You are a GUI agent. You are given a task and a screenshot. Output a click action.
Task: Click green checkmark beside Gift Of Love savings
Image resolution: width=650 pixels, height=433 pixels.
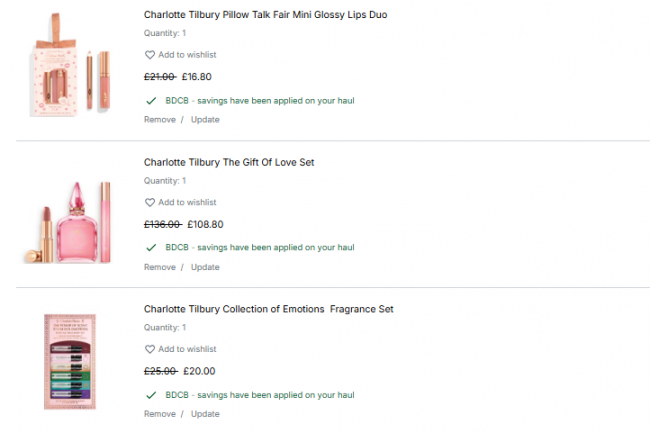point(151,247)
